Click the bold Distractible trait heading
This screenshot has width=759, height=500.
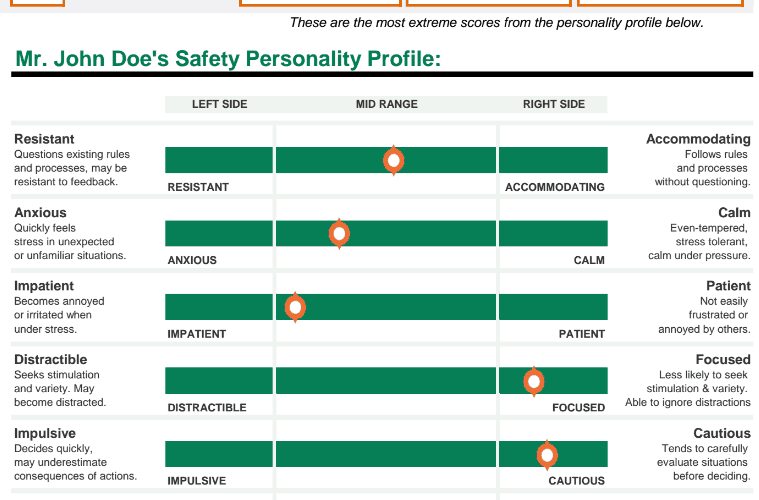[x=51, y=359]
